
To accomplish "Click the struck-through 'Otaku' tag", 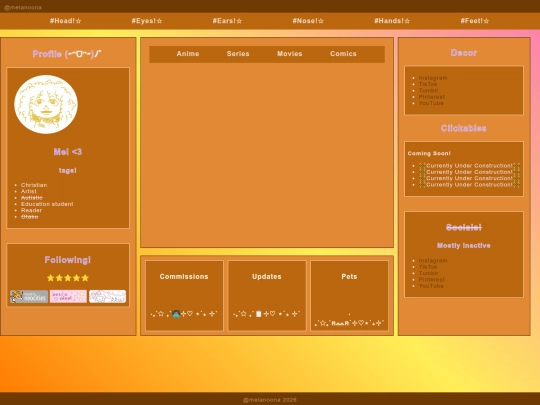I will 29,217.
